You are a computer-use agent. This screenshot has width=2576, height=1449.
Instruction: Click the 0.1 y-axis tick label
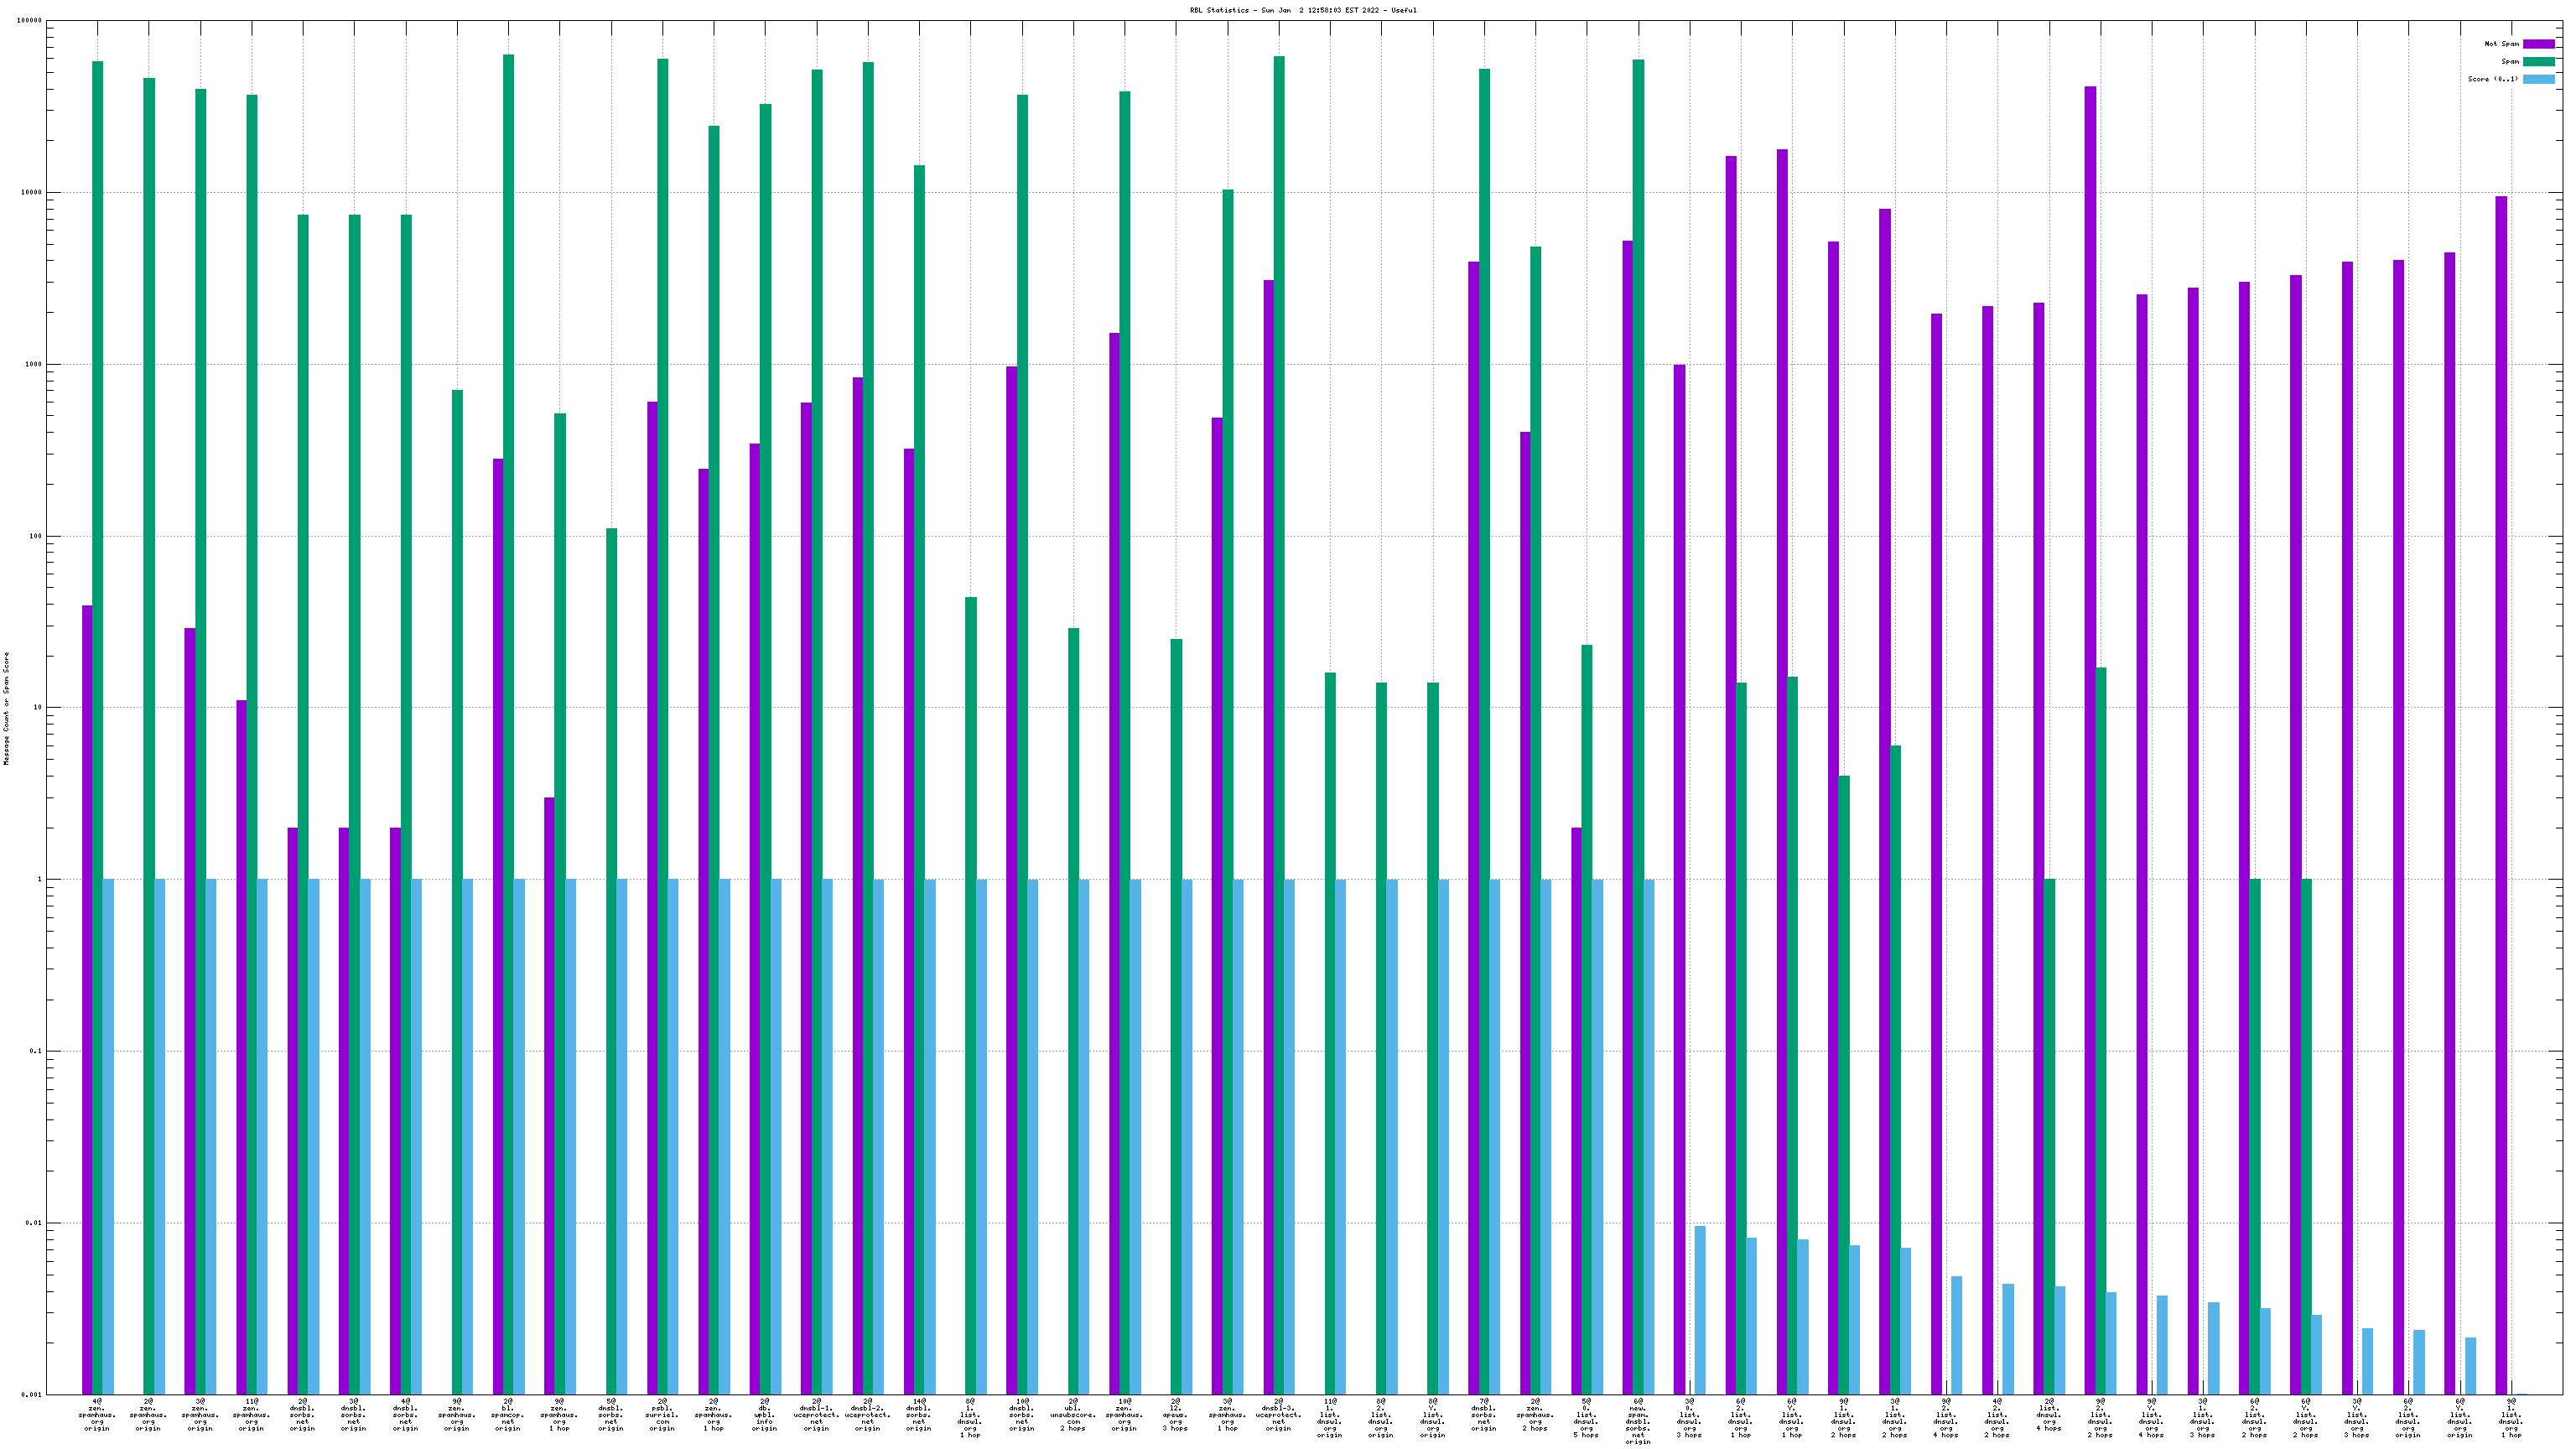[x=35, y=1051]
